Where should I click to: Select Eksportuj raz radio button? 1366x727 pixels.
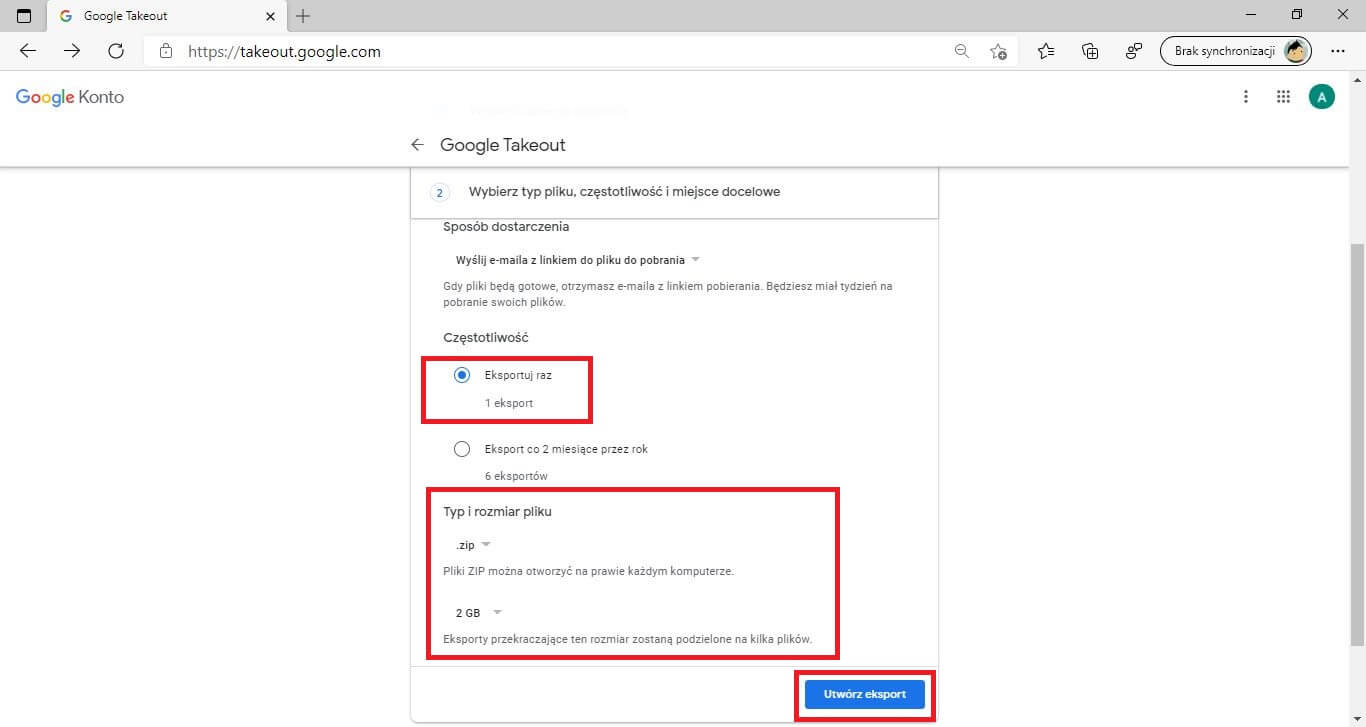coord(462,375)
